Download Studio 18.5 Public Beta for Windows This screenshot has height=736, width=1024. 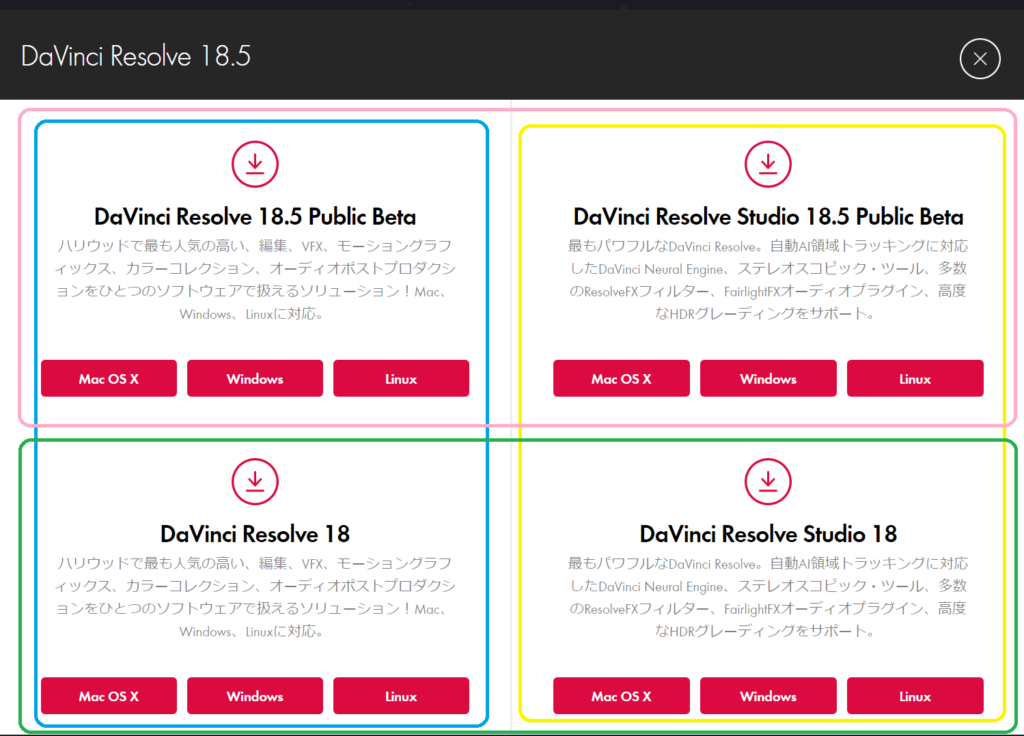768,378
